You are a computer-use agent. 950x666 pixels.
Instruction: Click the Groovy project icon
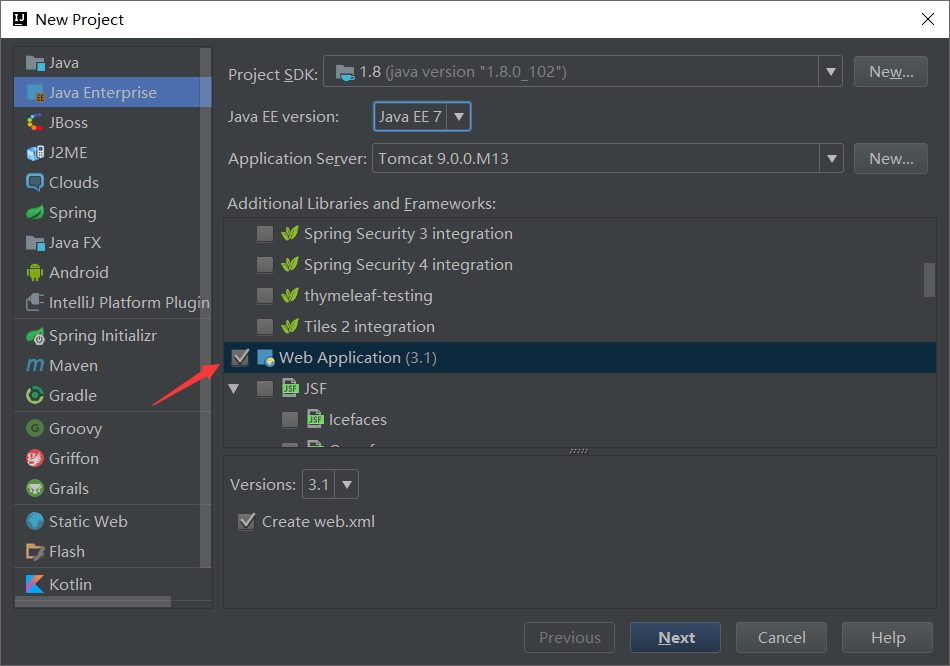coord(35,429)
